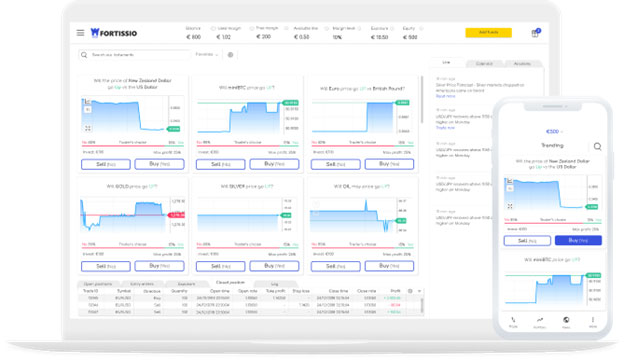Open the hamburger menu beside Fortissio logo

click(x=80, y=33)
